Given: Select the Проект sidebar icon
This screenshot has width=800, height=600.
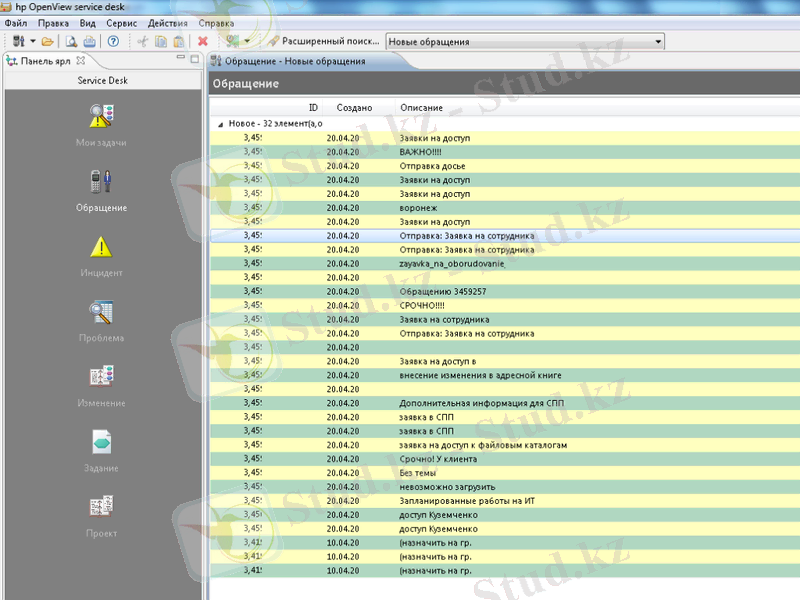Looking at the screenshot, I should coord(100,507).
